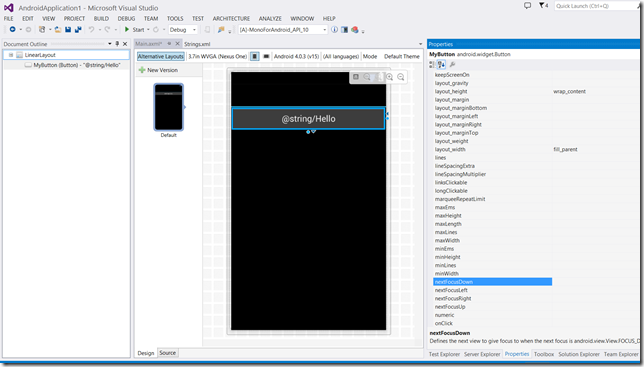Open the ANALYZE menu
644x367 pixels.
coord(270,18)
